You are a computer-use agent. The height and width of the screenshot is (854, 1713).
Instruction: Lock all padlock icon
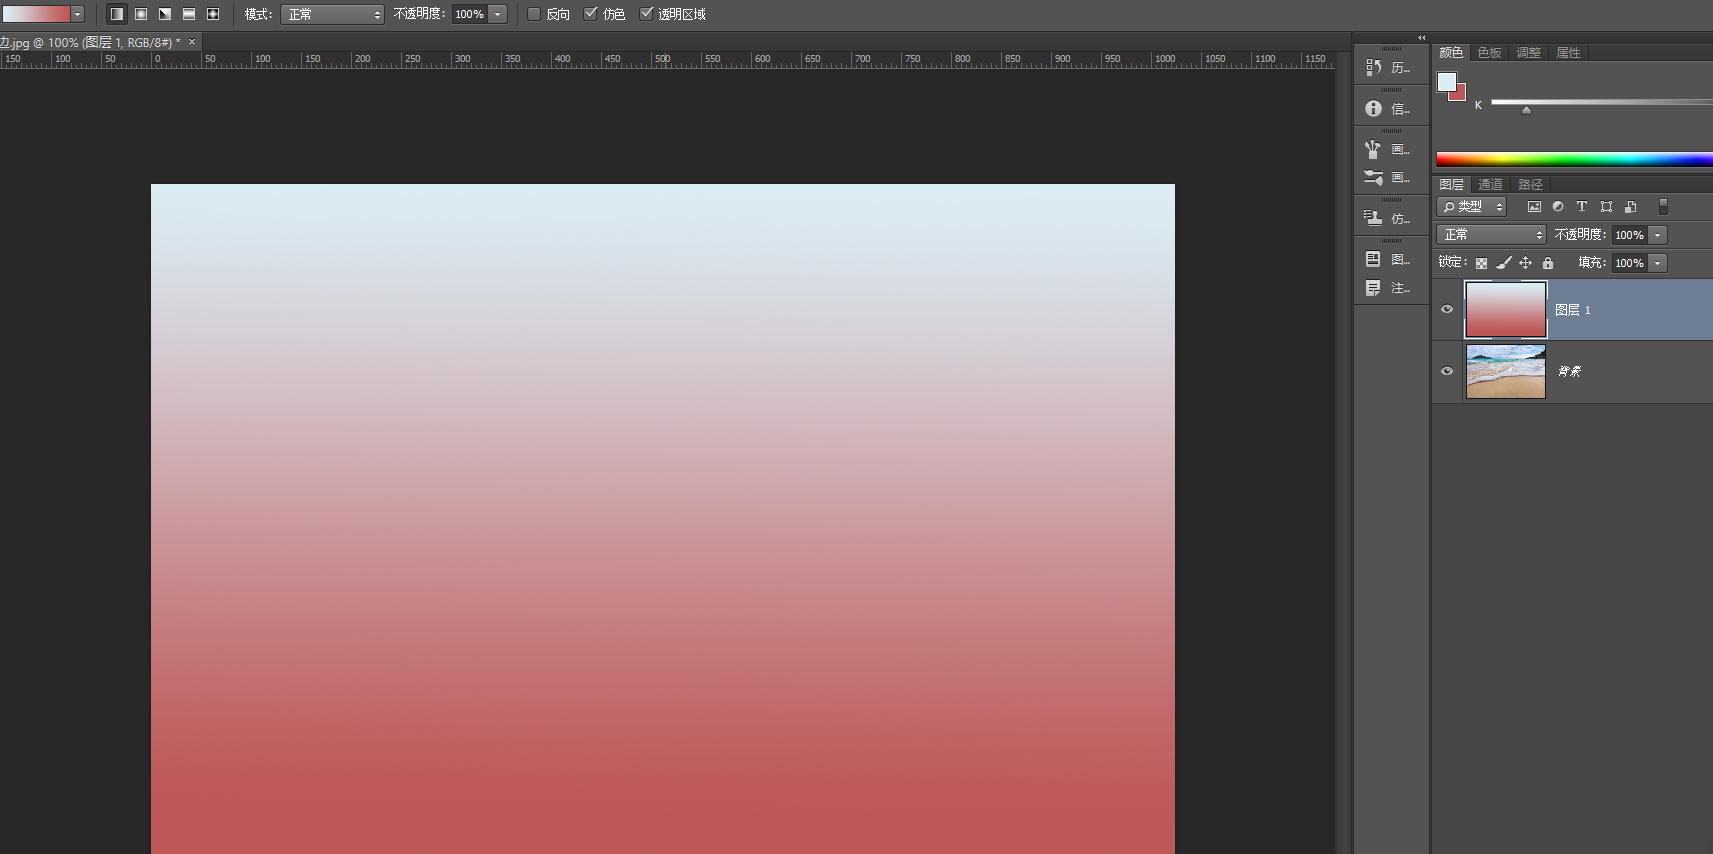1548,263
